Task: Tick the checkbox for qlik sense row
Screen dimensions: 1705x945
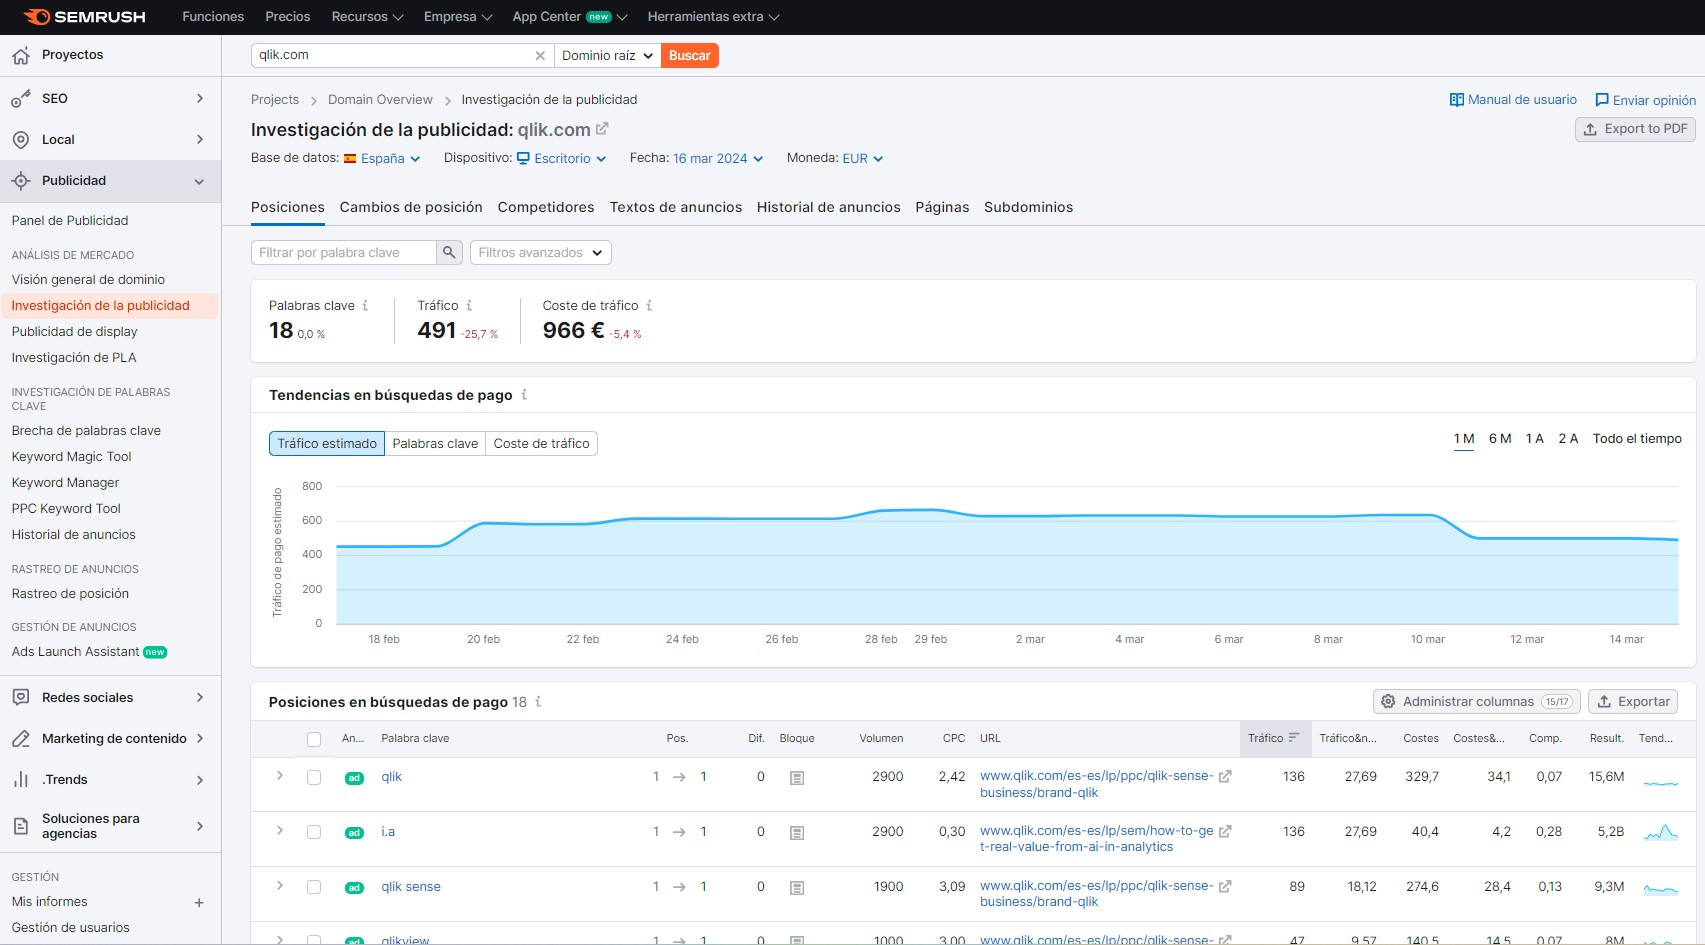Action: click(x=314, y=887)
